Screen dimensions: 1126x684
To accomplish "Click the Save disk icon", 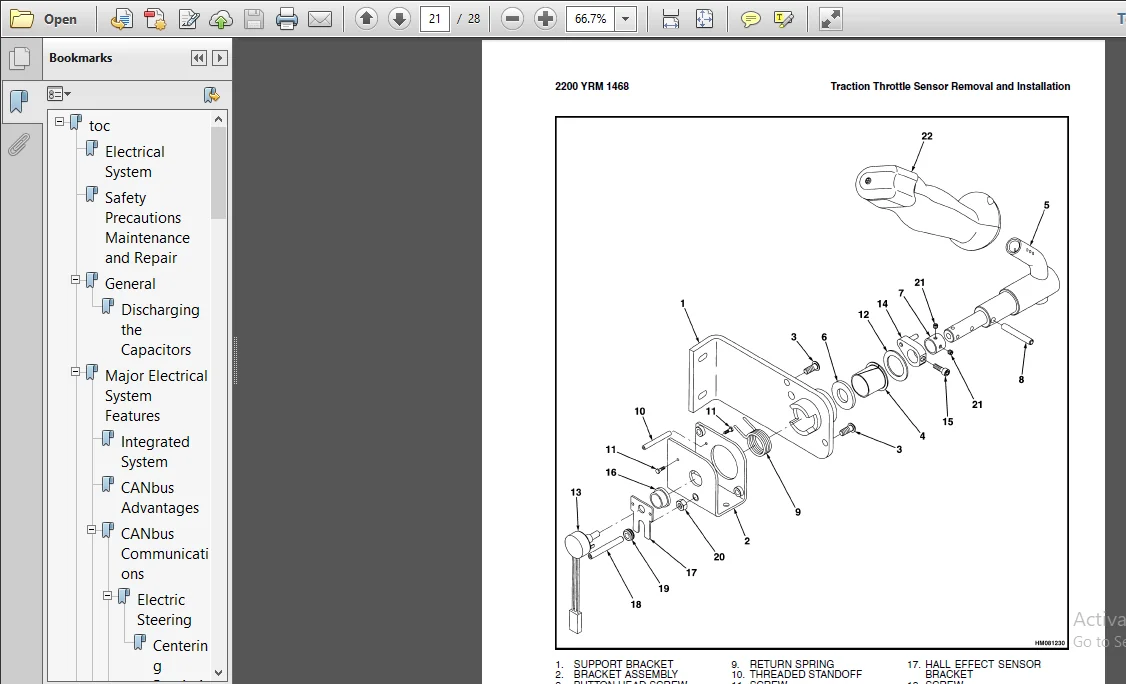I will [254, 19].
